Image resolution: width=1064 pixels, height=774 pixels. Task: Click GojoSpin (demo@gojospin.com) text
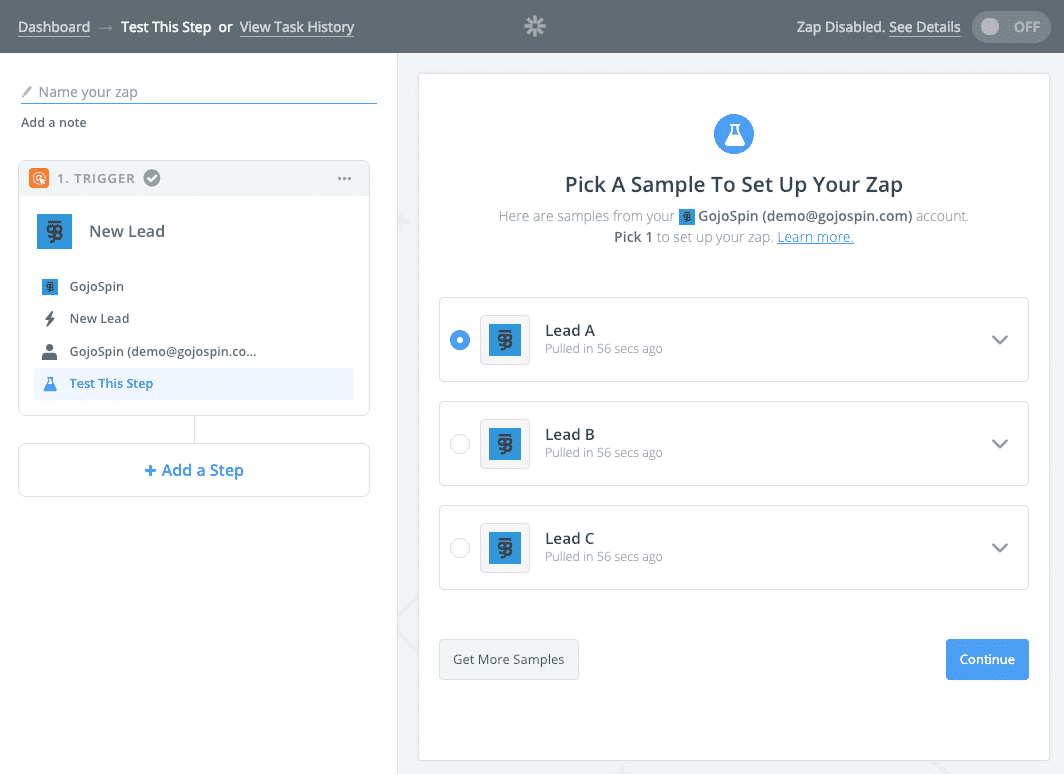point(805,216)
